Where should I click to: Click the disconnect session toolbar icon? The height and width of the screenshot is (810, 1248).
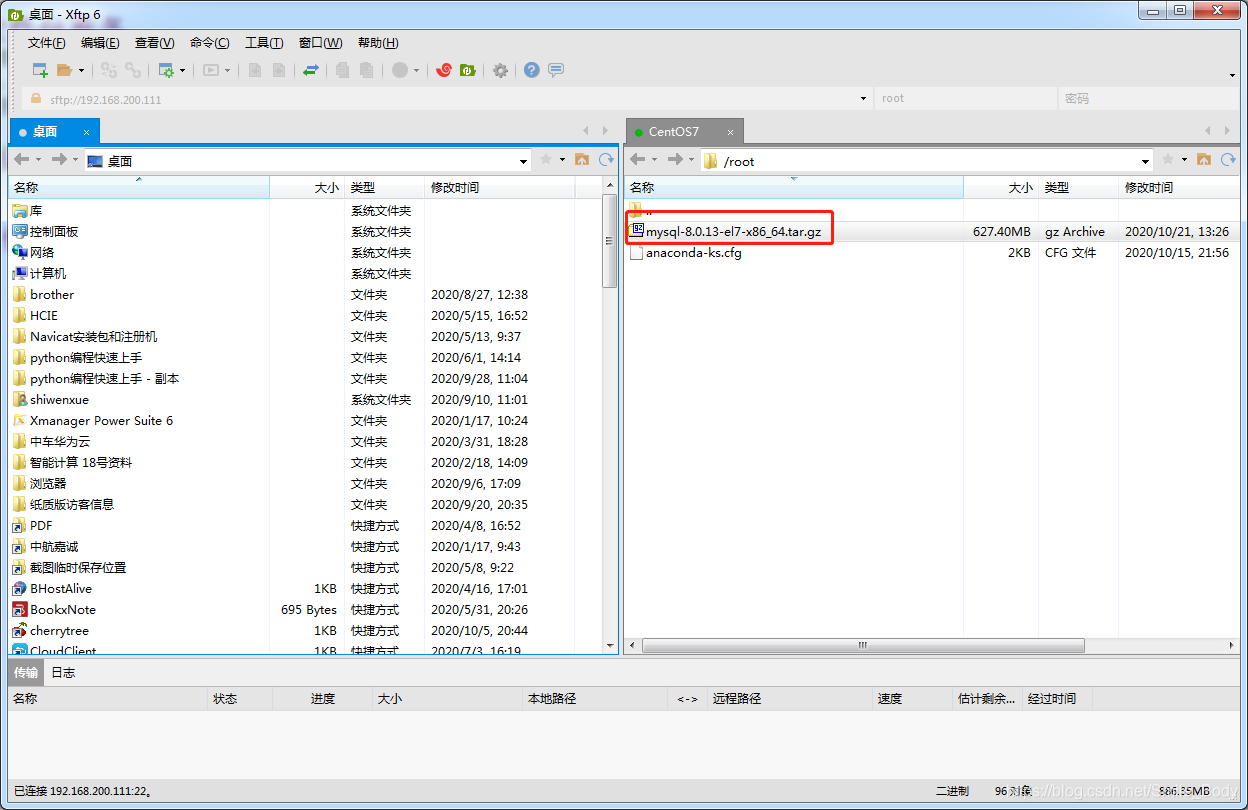109,70
